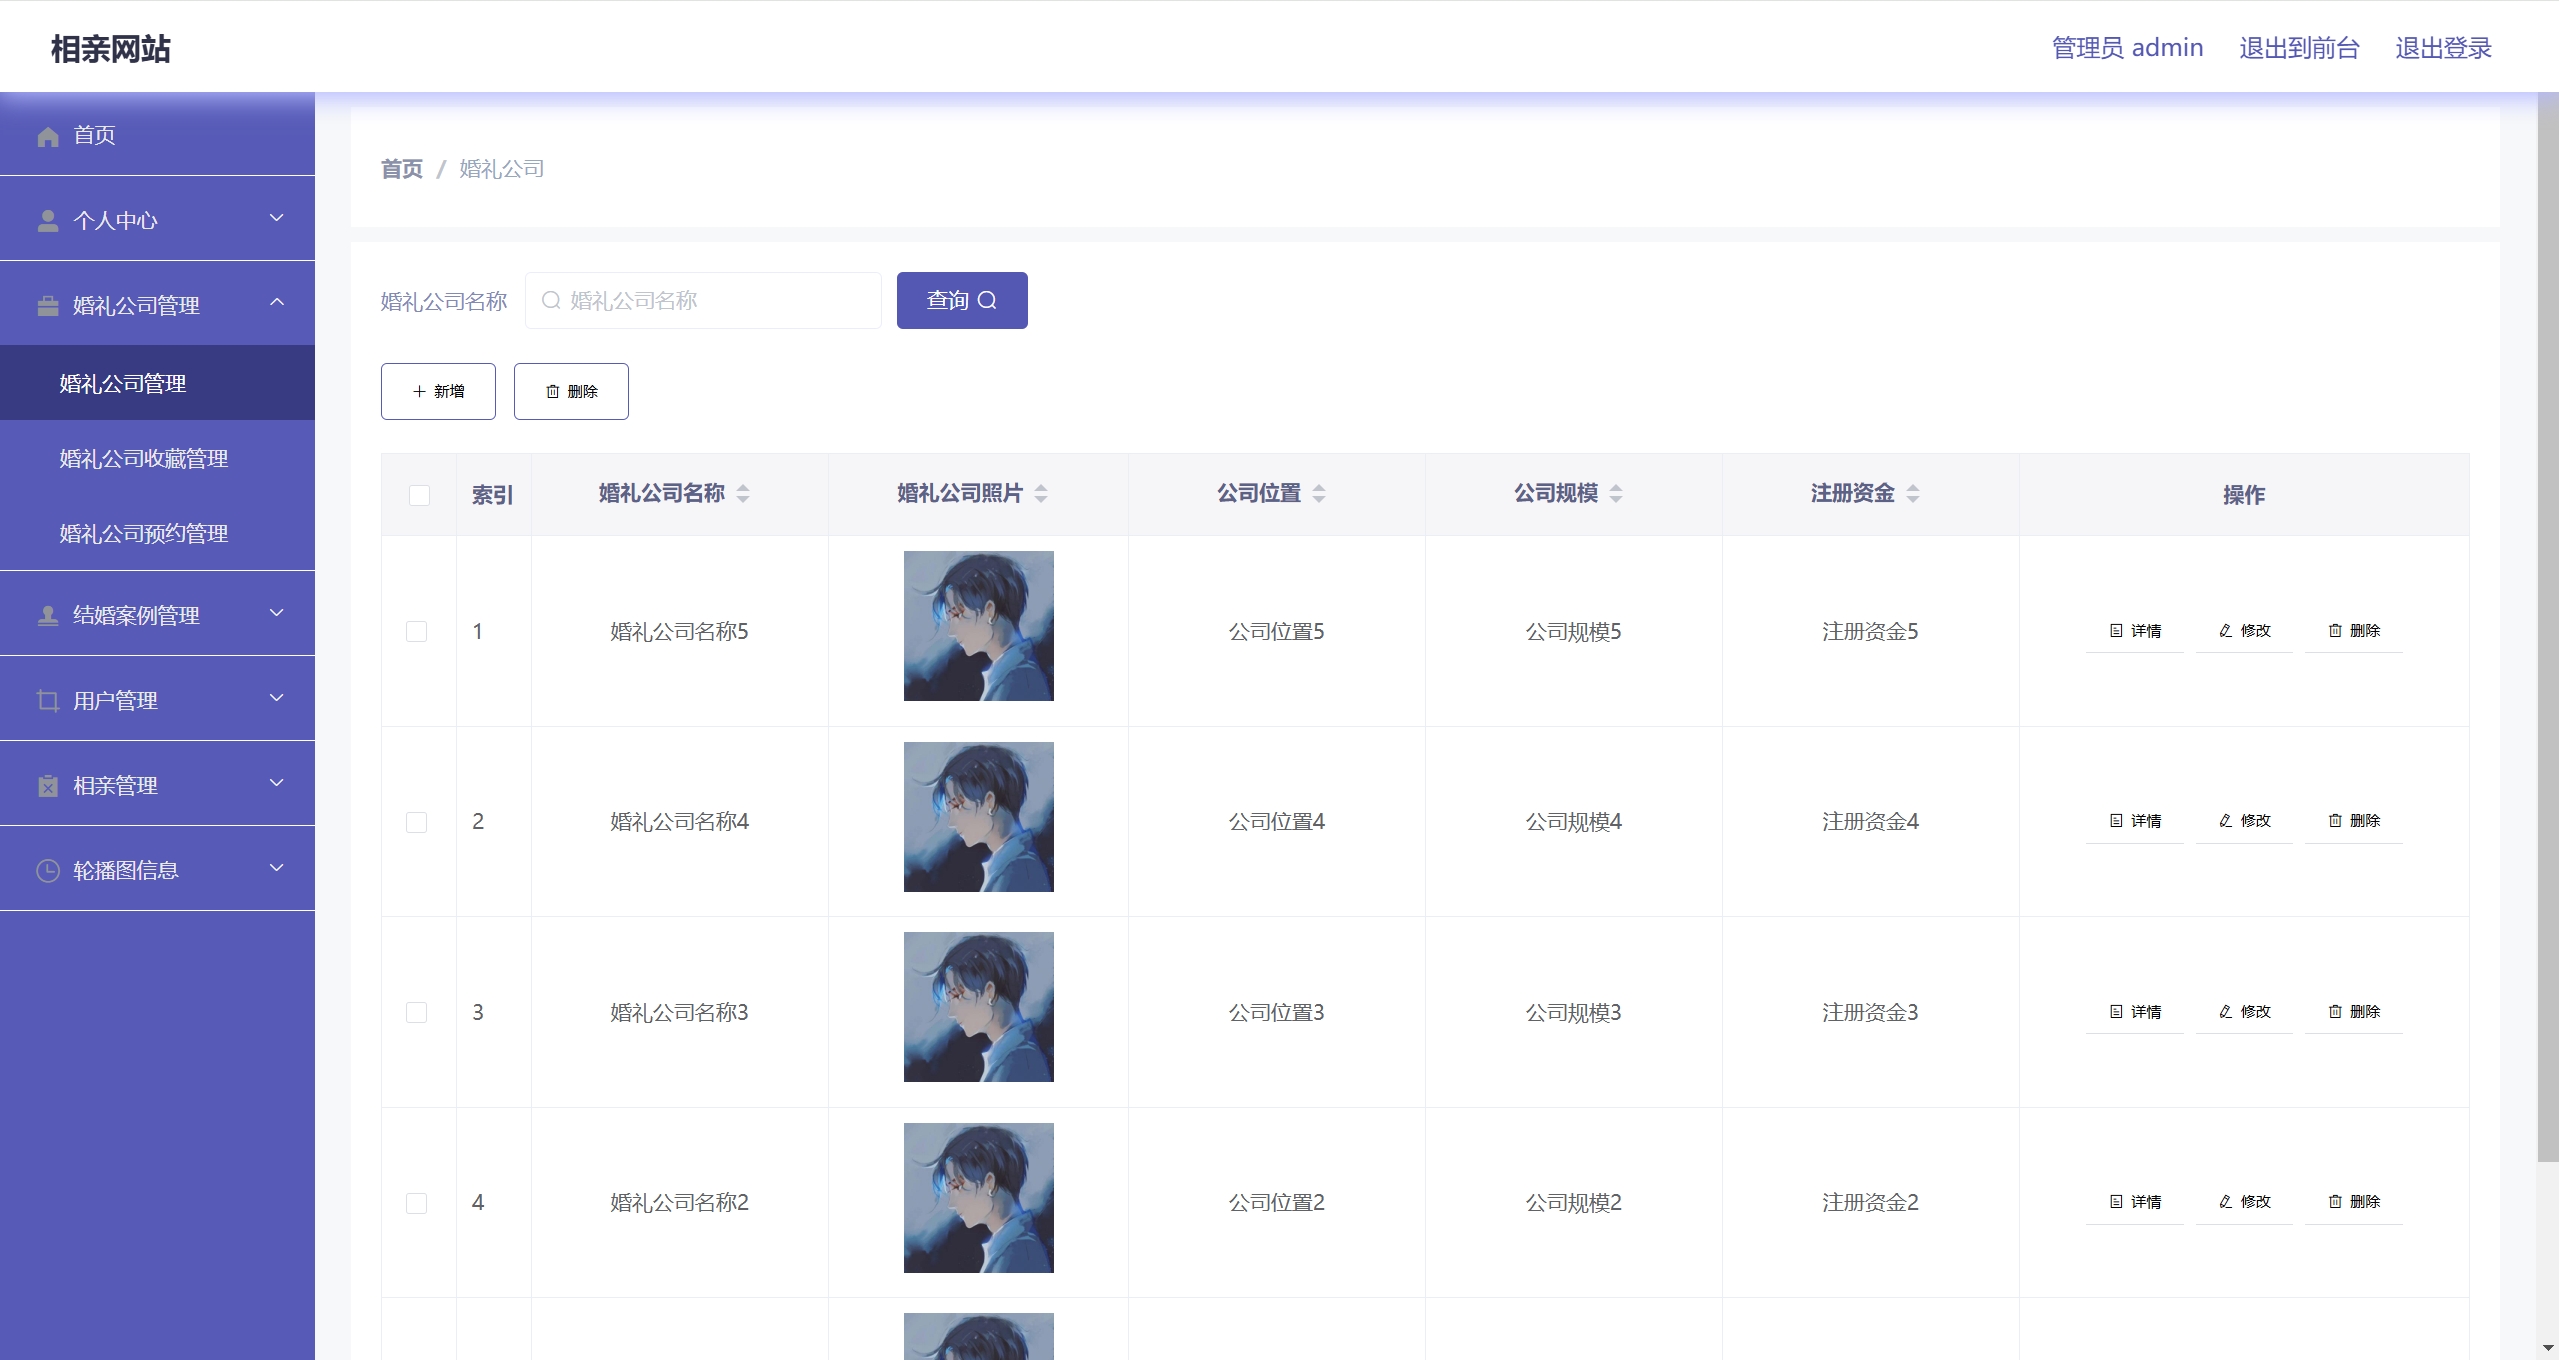The width and height of the screenshot is (2559, 1360).
Task: Click 修改 for 婚礼公司名称5
Action: pyautogui.click(x=2244, y=631)
